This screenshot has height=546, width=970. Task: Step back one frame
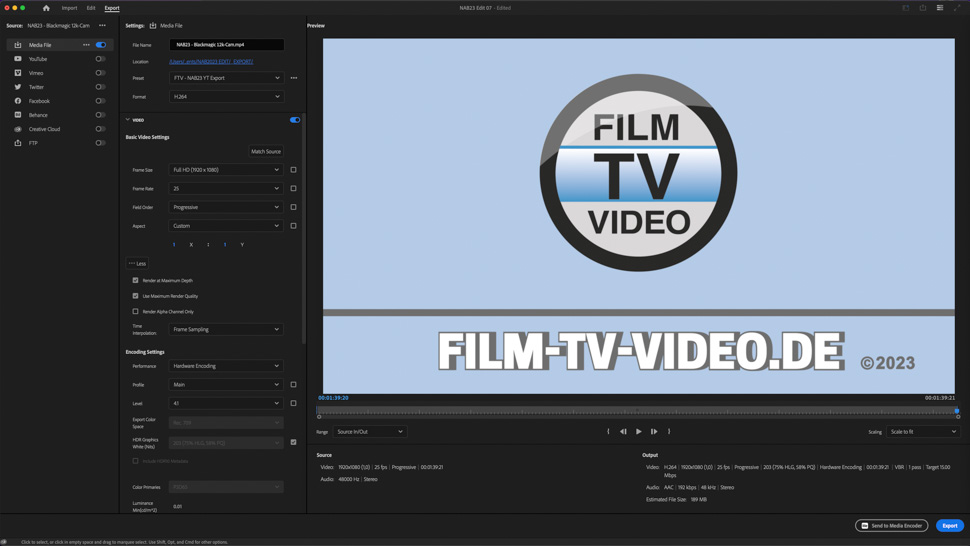[623, 432]
